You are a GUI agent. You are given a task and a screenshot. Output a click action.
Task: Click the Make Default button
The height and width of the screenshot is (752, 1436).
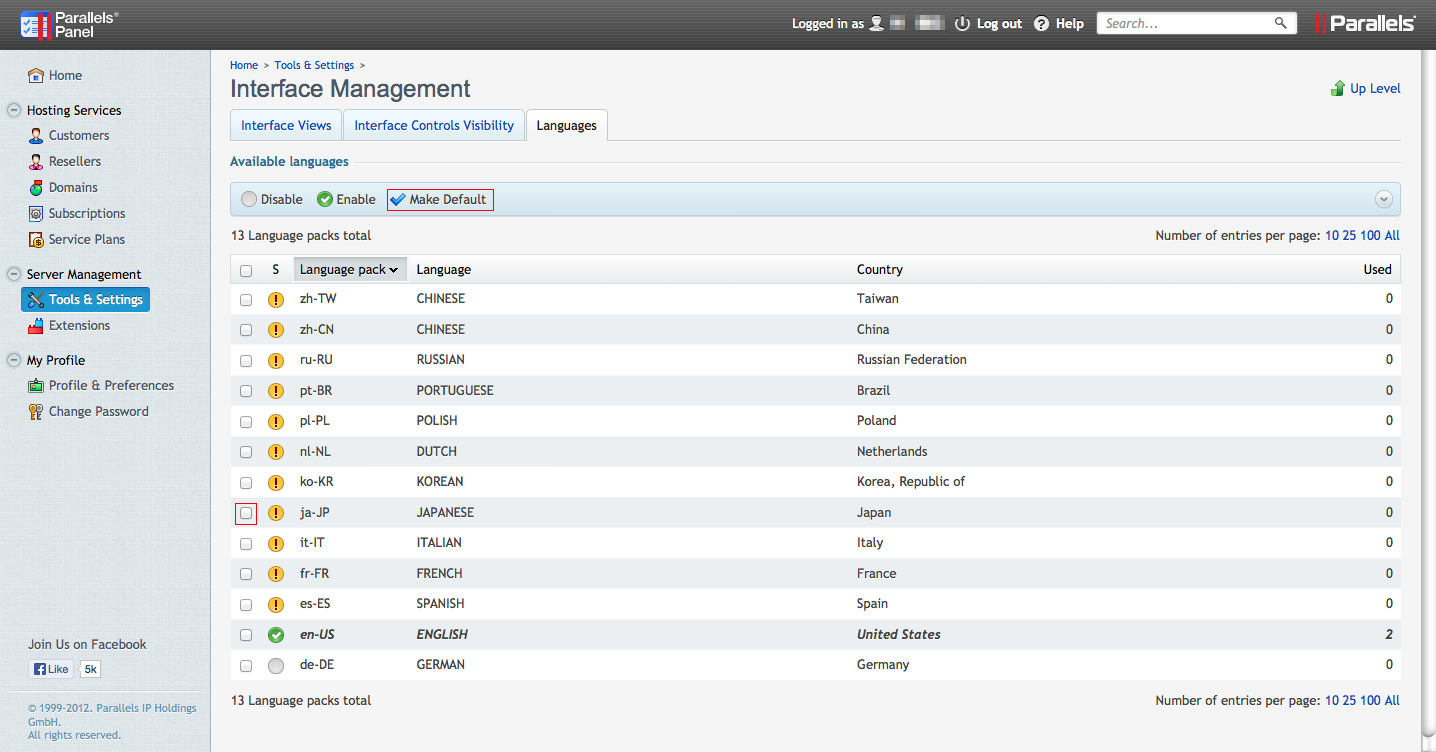[x=439, y=199]
